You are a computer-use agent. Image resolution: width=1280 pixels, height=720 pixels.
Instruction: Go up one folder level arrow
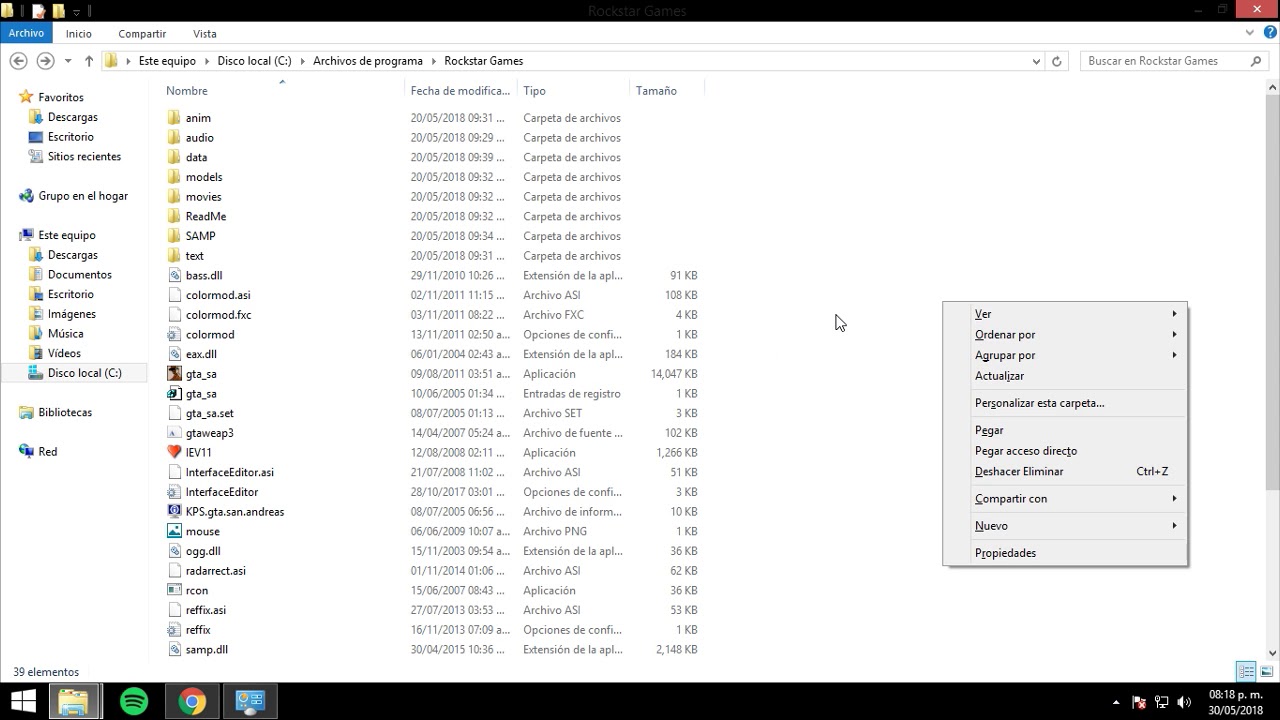89,61
